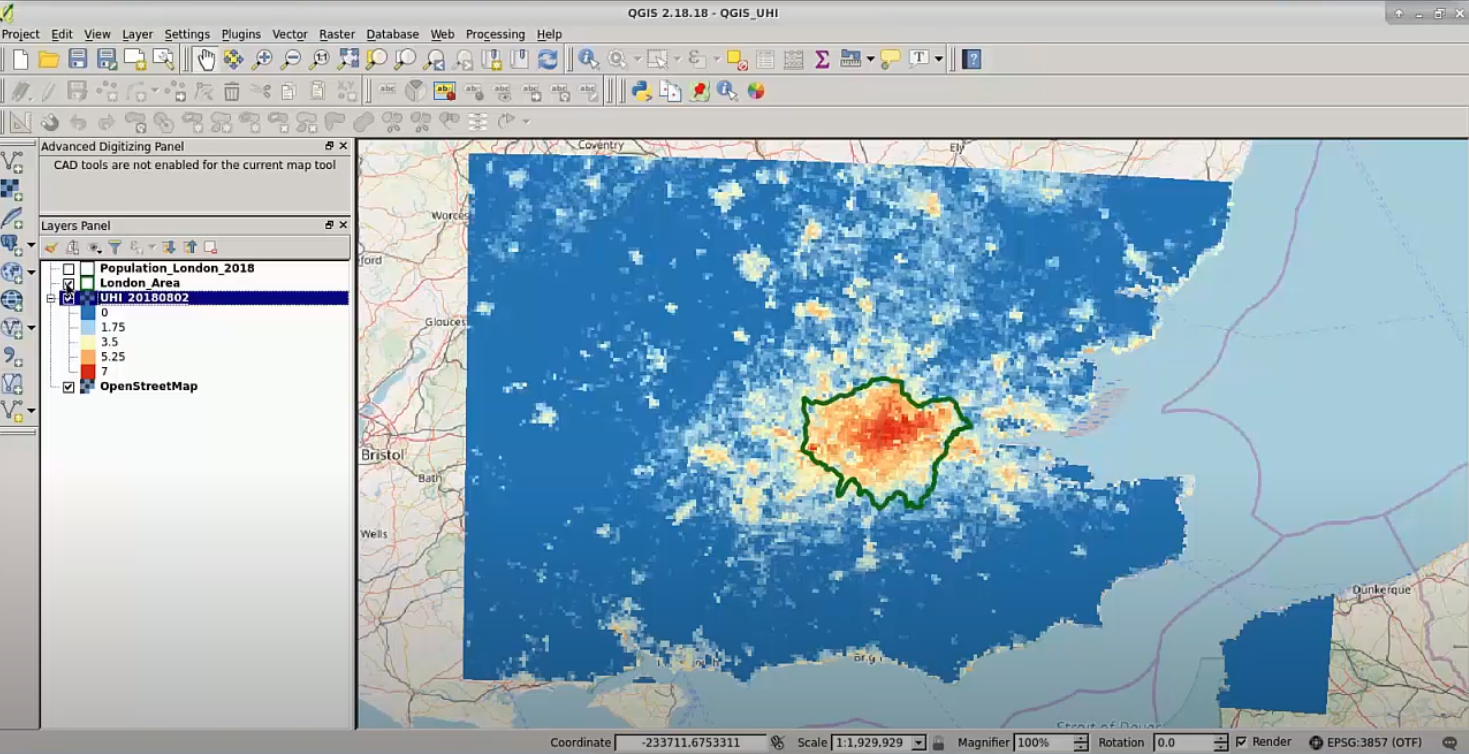
Task: Open select features dropdown arrow
Action: [x=675, y=59]
